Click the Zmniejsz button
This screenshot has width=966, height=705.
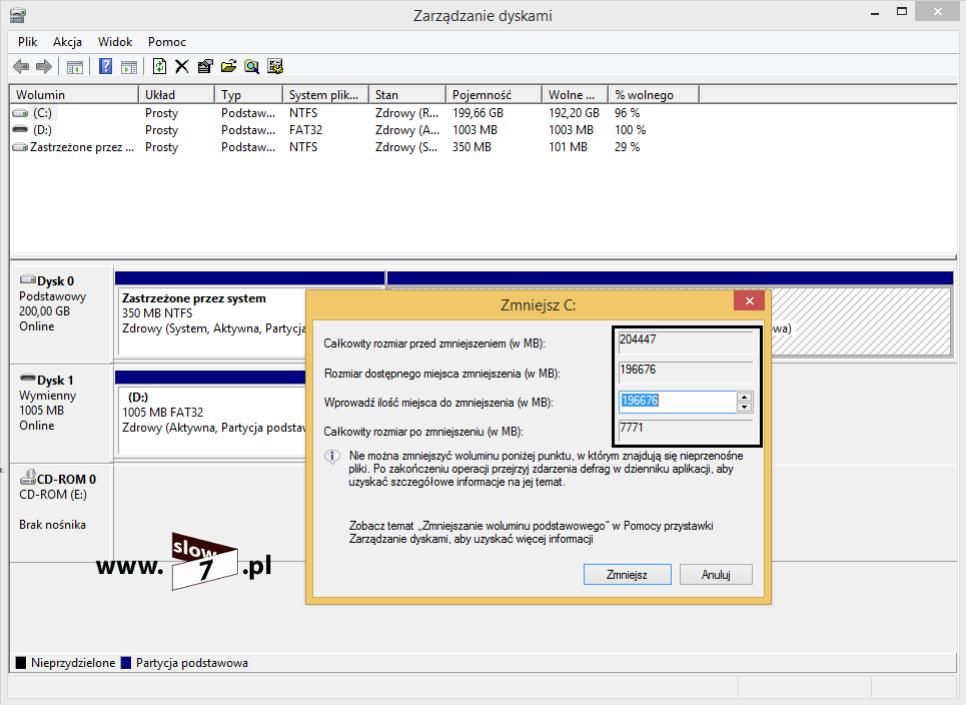point(627,574)
